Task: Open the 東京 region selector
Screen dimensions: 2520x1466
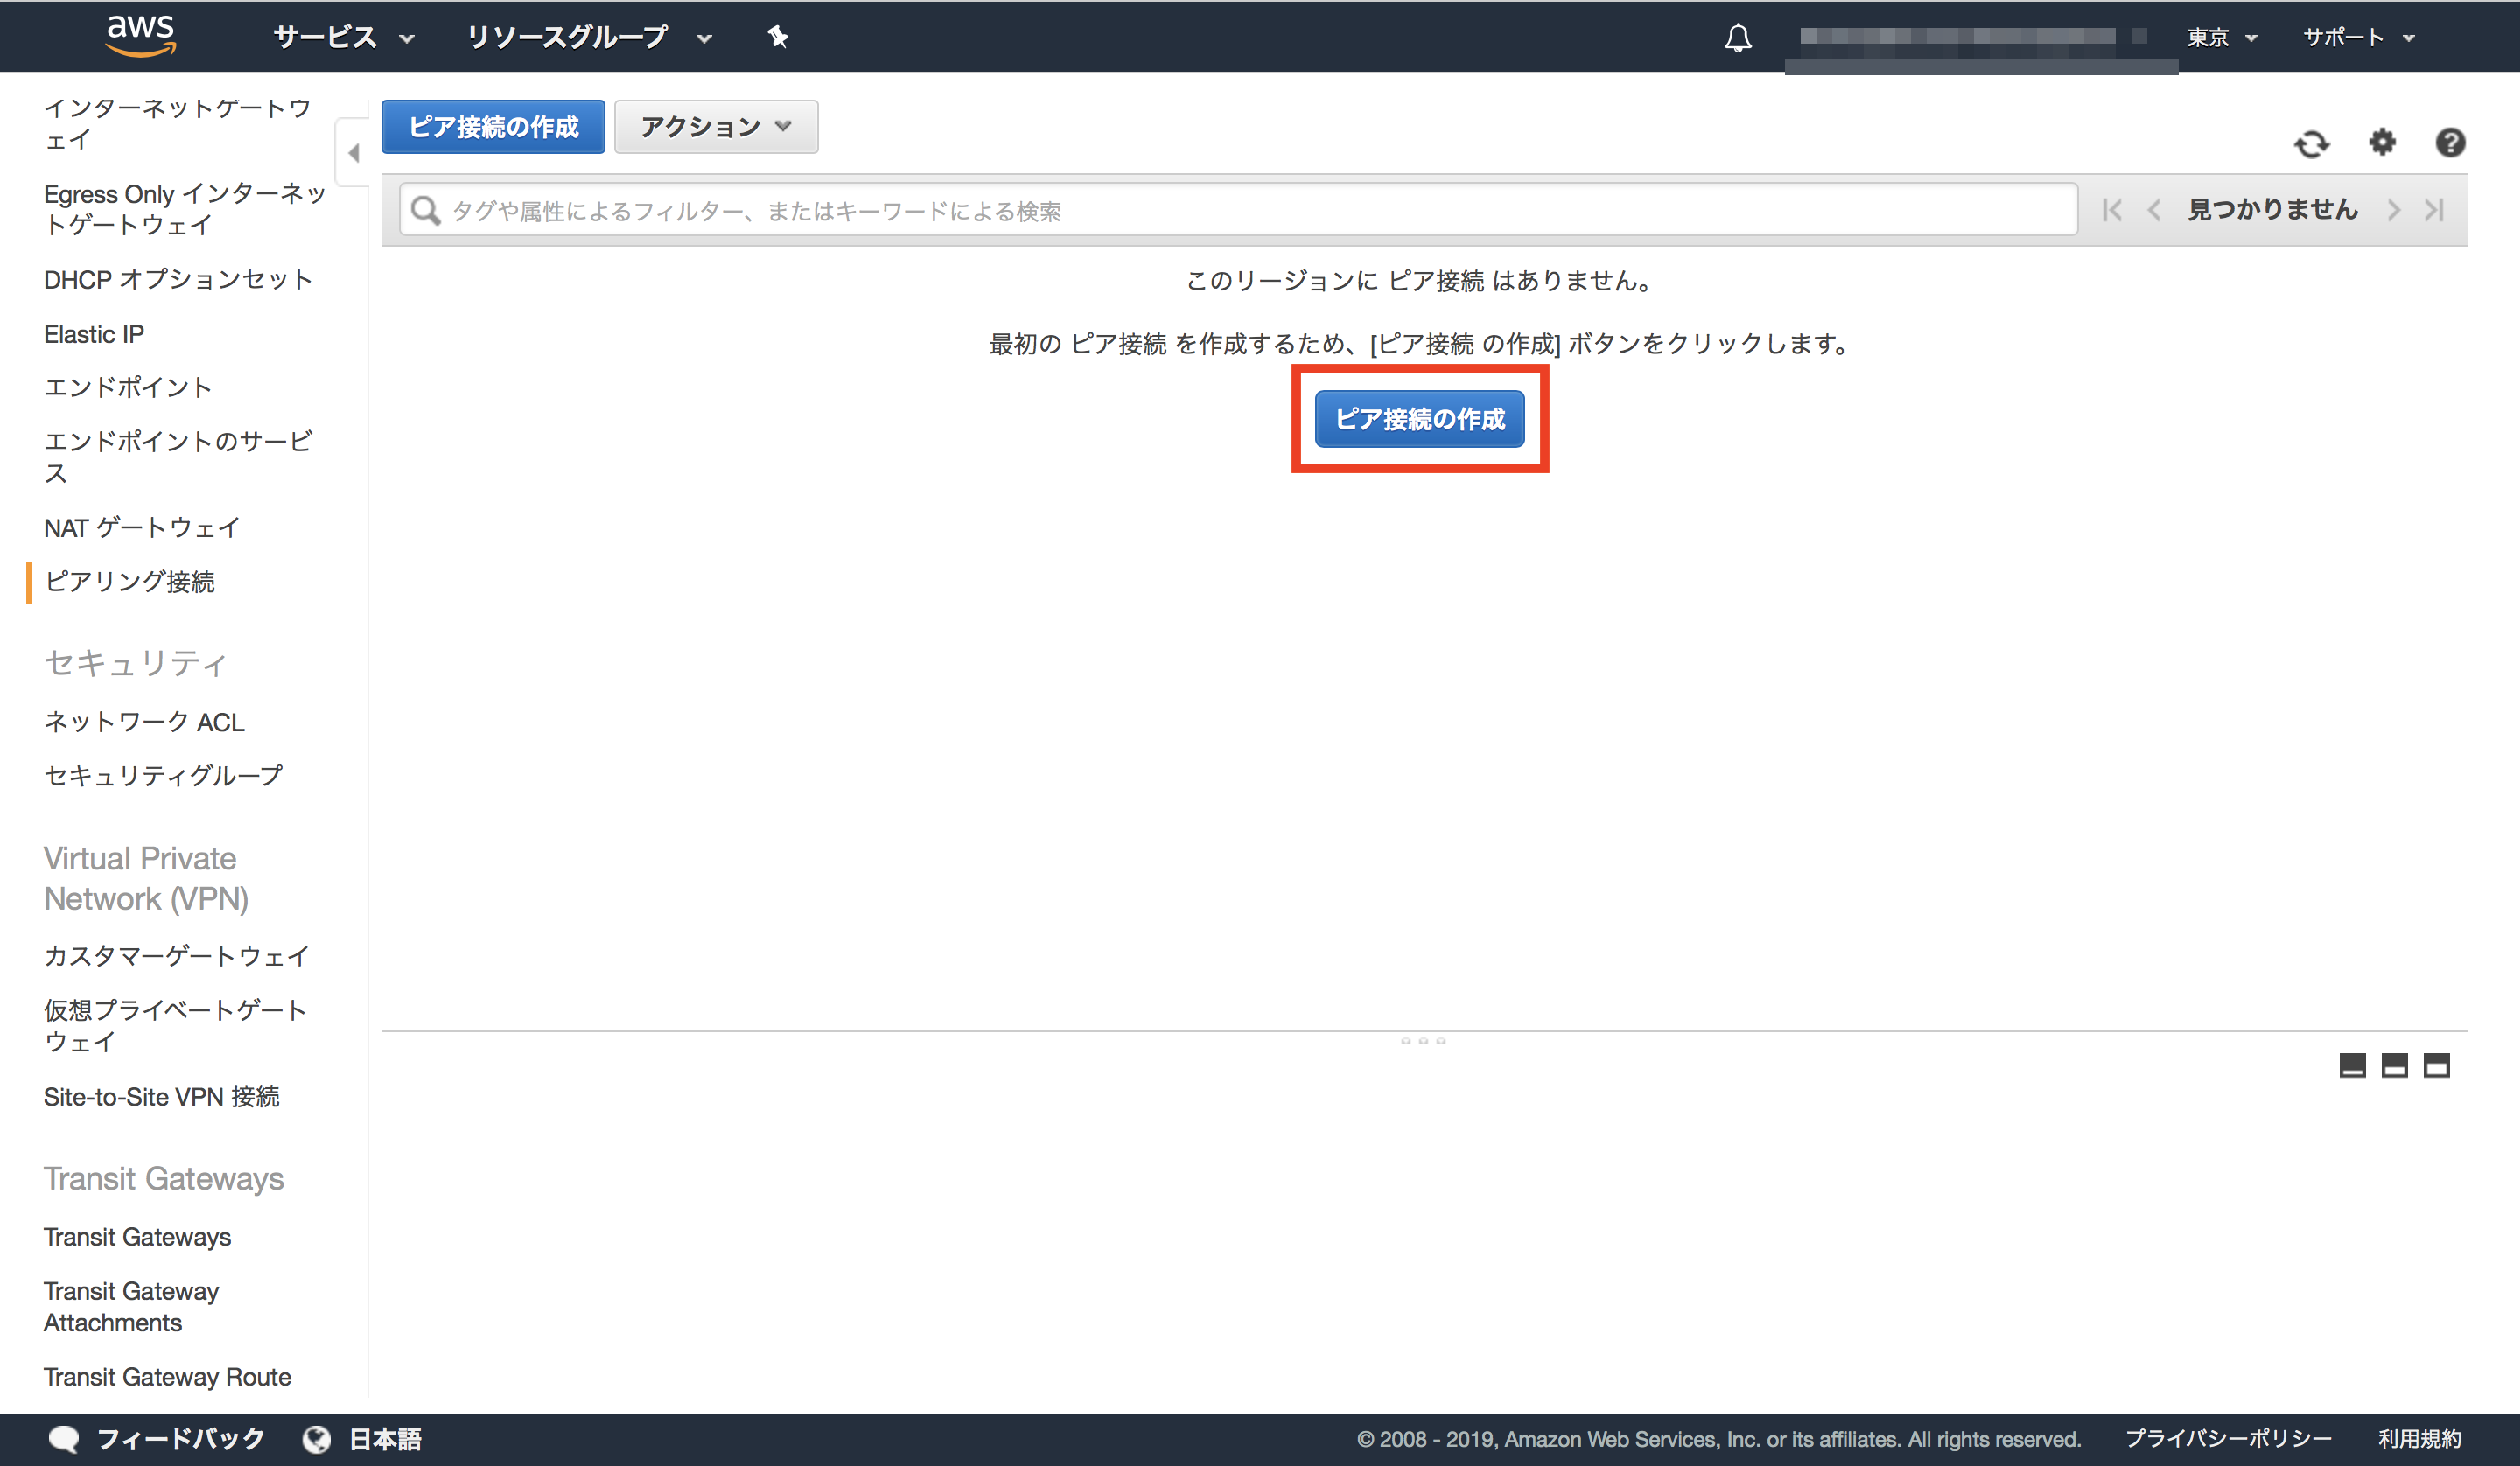Action: 2221,37
